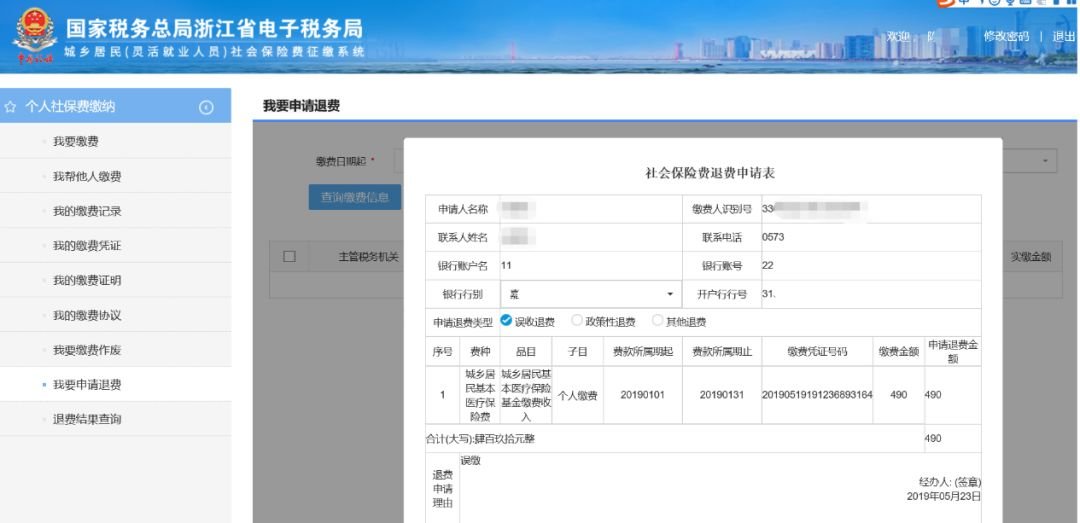Collapse the sidebar using the circle arrow icon
1080x523 pixels.
pos(206,107)
